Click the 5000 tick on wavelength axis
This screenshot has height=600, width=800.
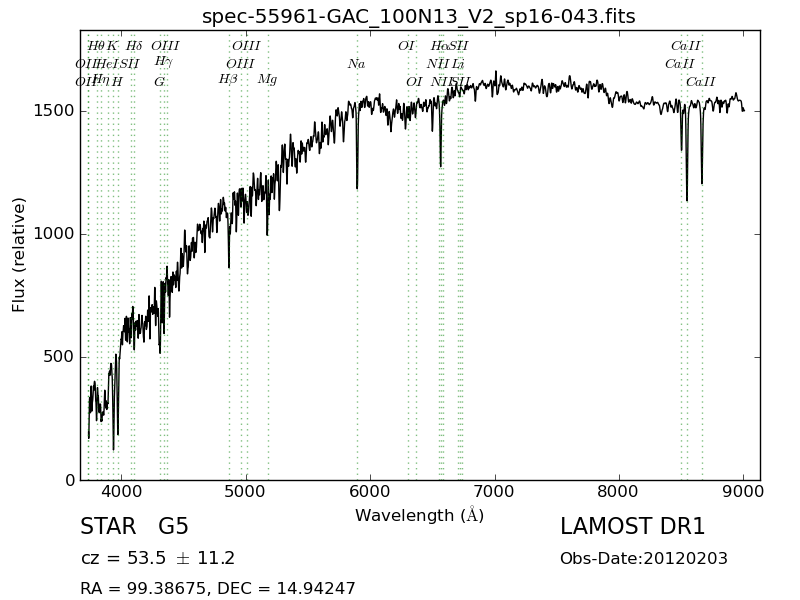(246, 492)
